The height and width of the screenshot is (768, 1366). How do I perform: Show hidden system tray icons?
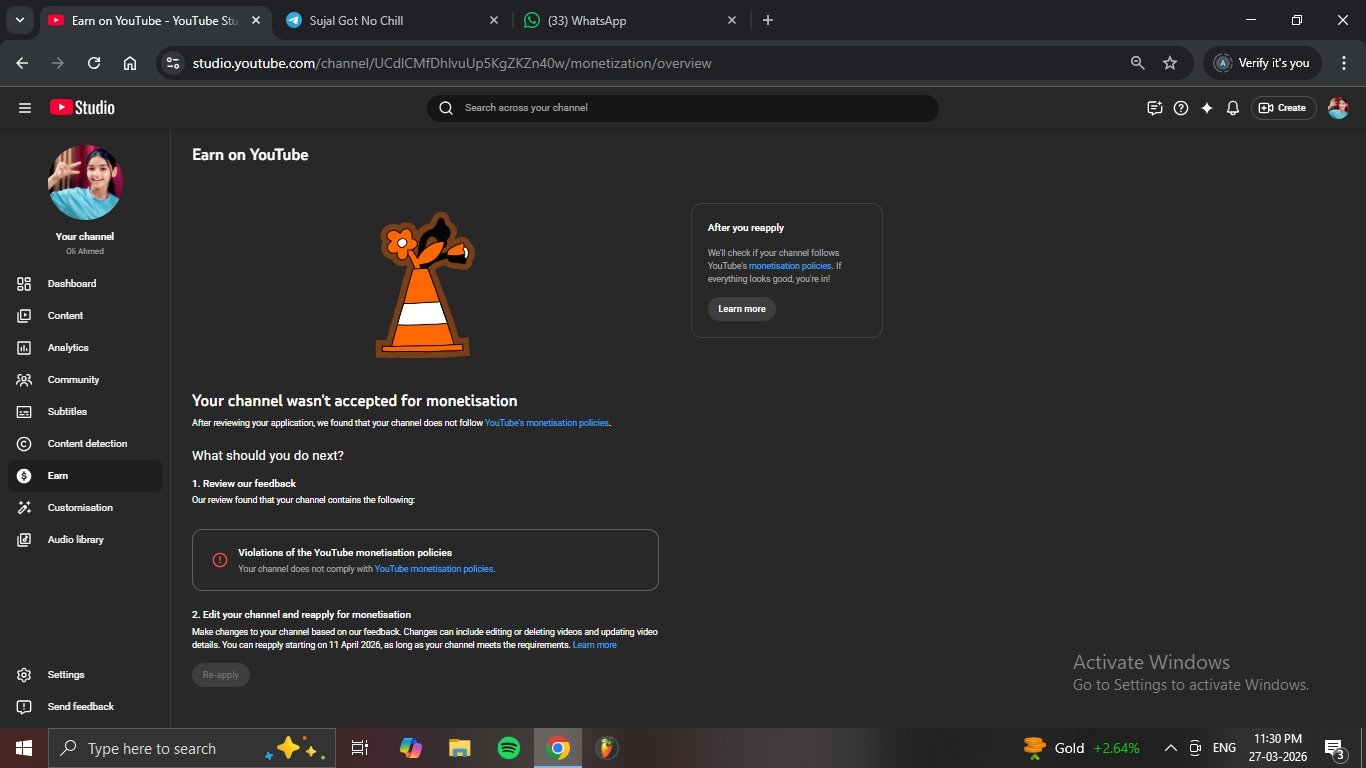coord(1170,748)
